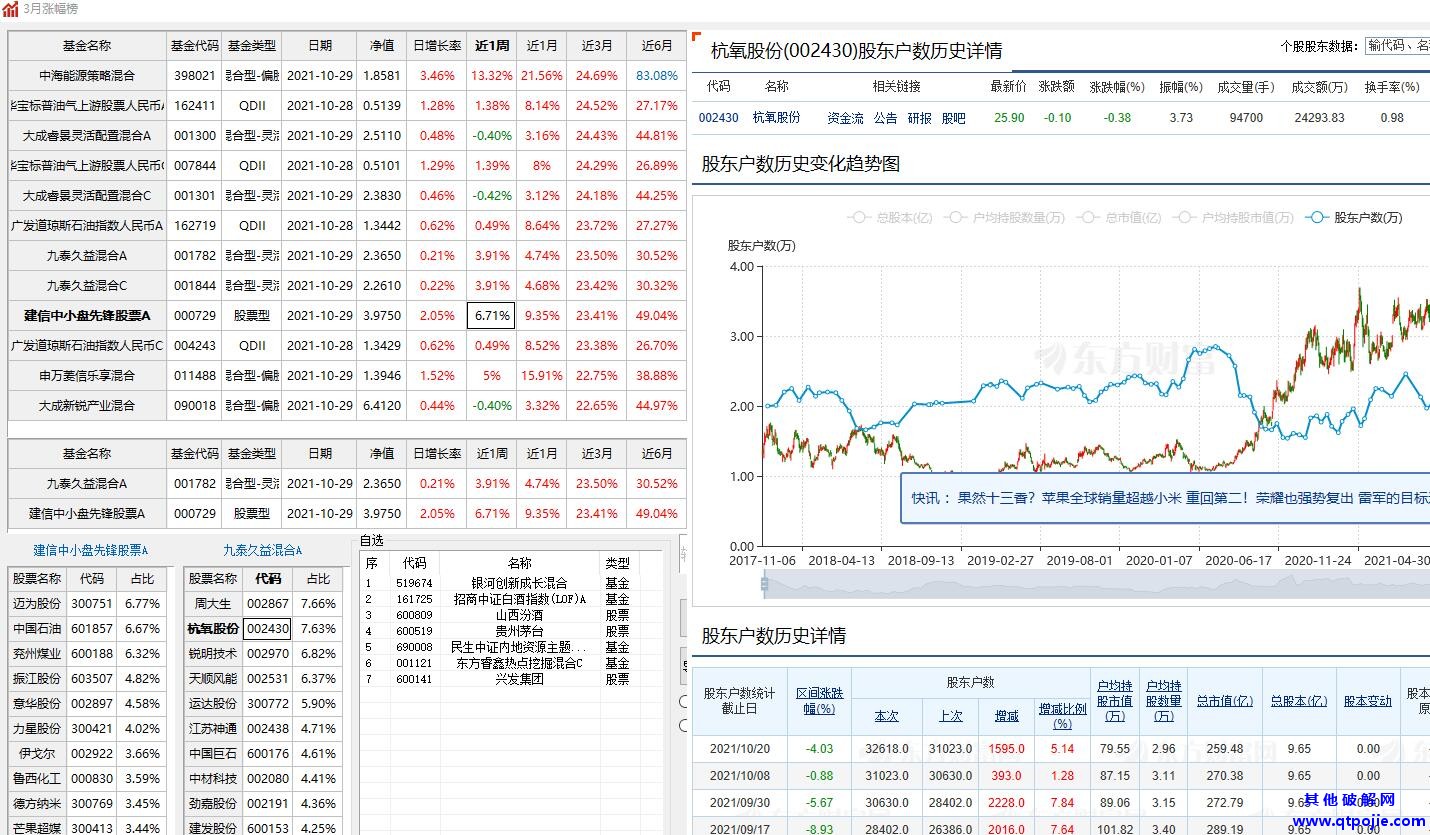Select watchlist item 贵州茅台
Screen dimensions: 1430x835
coord(519,631)
